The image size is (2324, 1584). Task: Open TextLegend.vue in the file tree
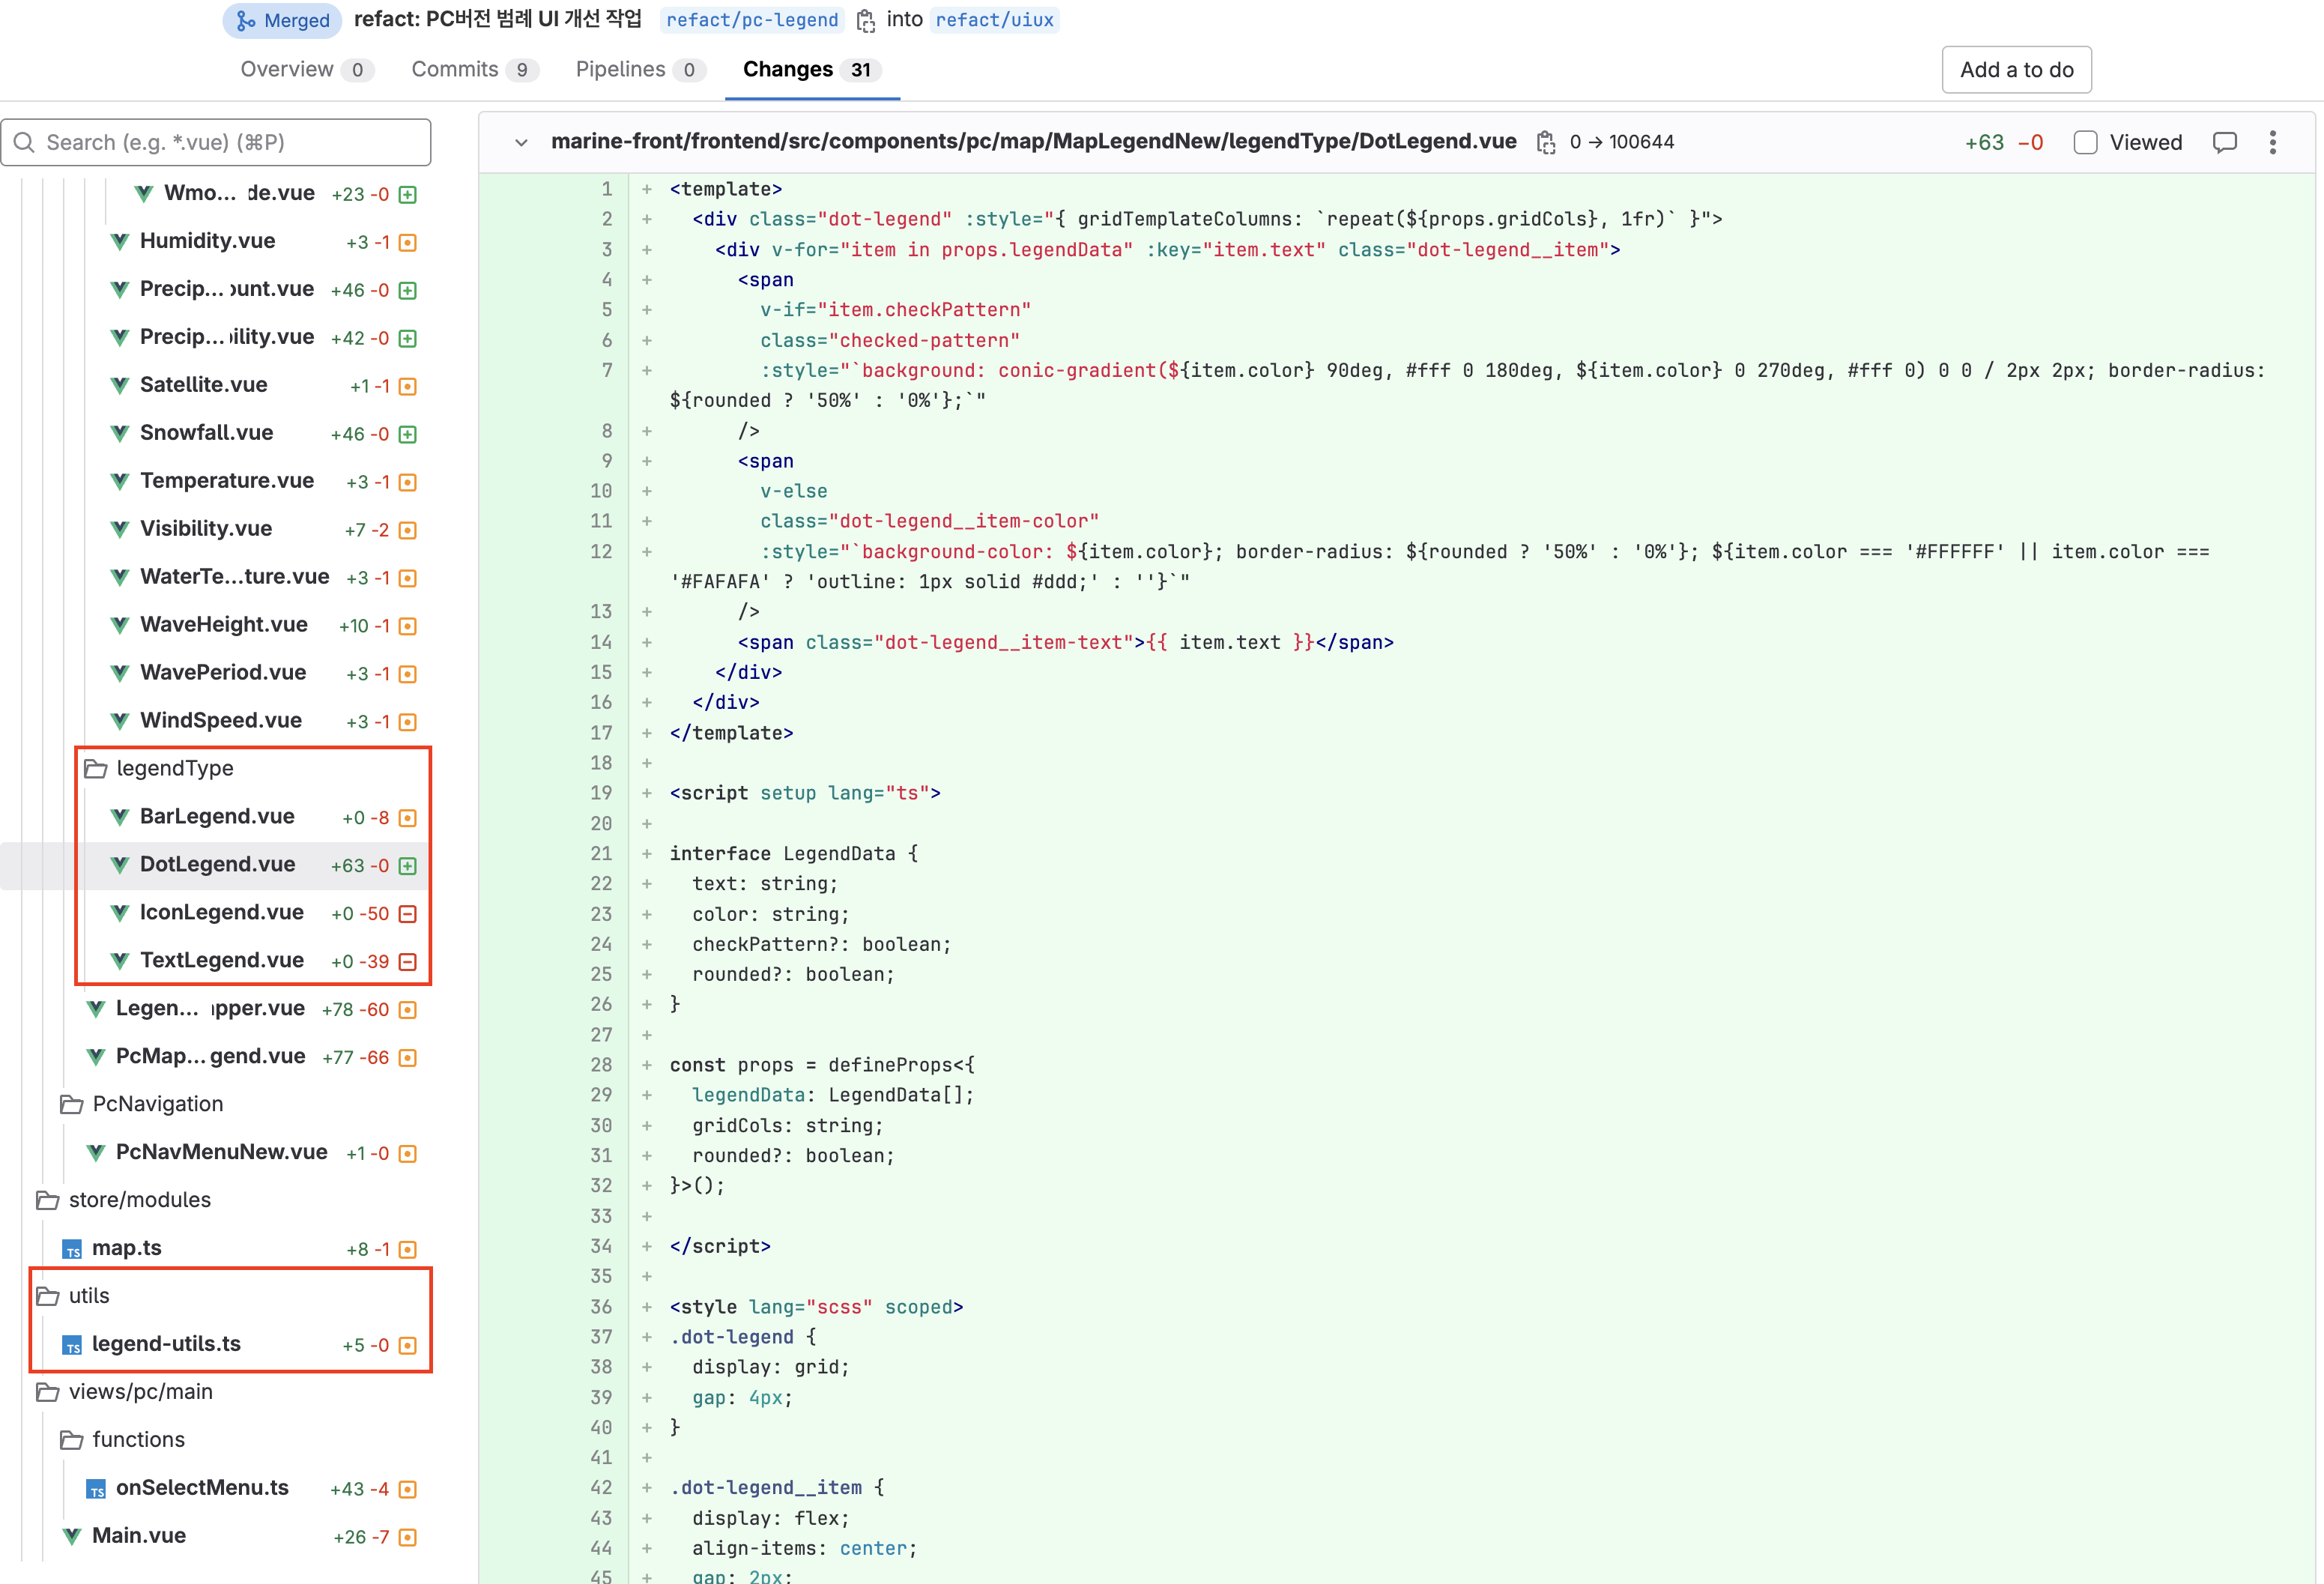click(221, 960)
